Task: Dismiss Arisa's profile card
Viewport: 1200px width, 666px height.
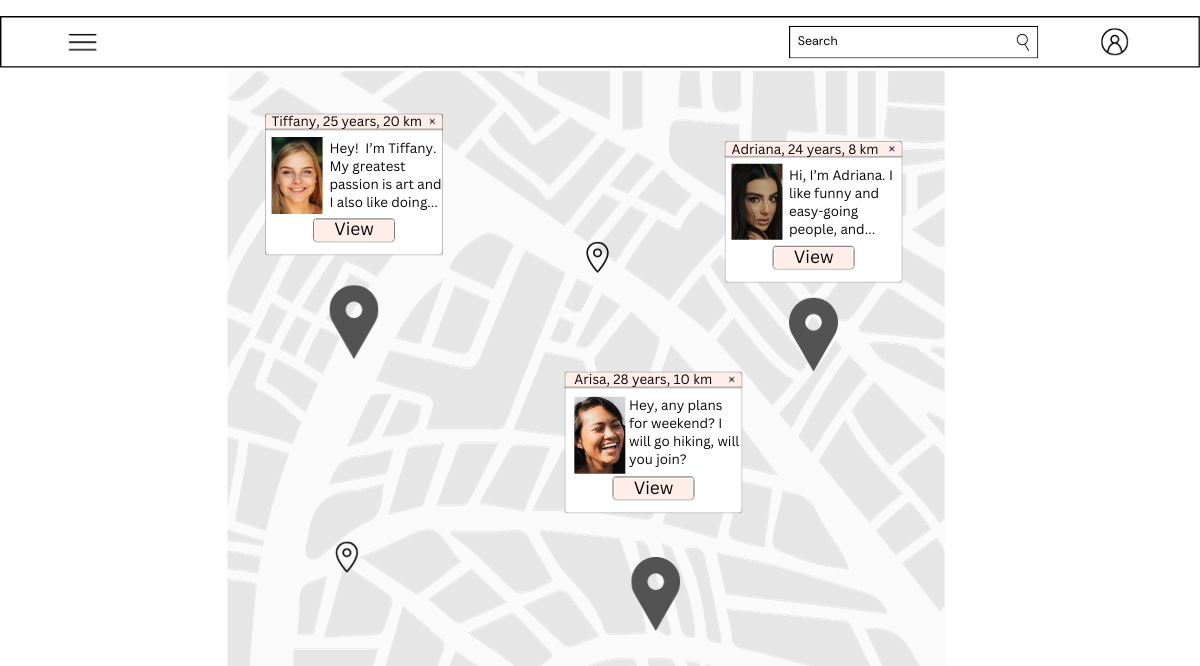Action: (731, 380)
